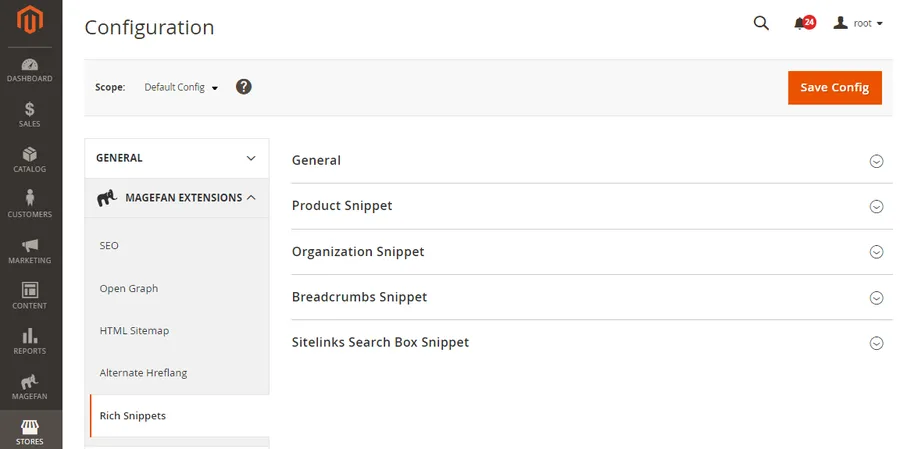The height and width of the screenshot is (449, 900).
Task: Expand the Organization Snippet section arrow
Action: coord(876,252)
